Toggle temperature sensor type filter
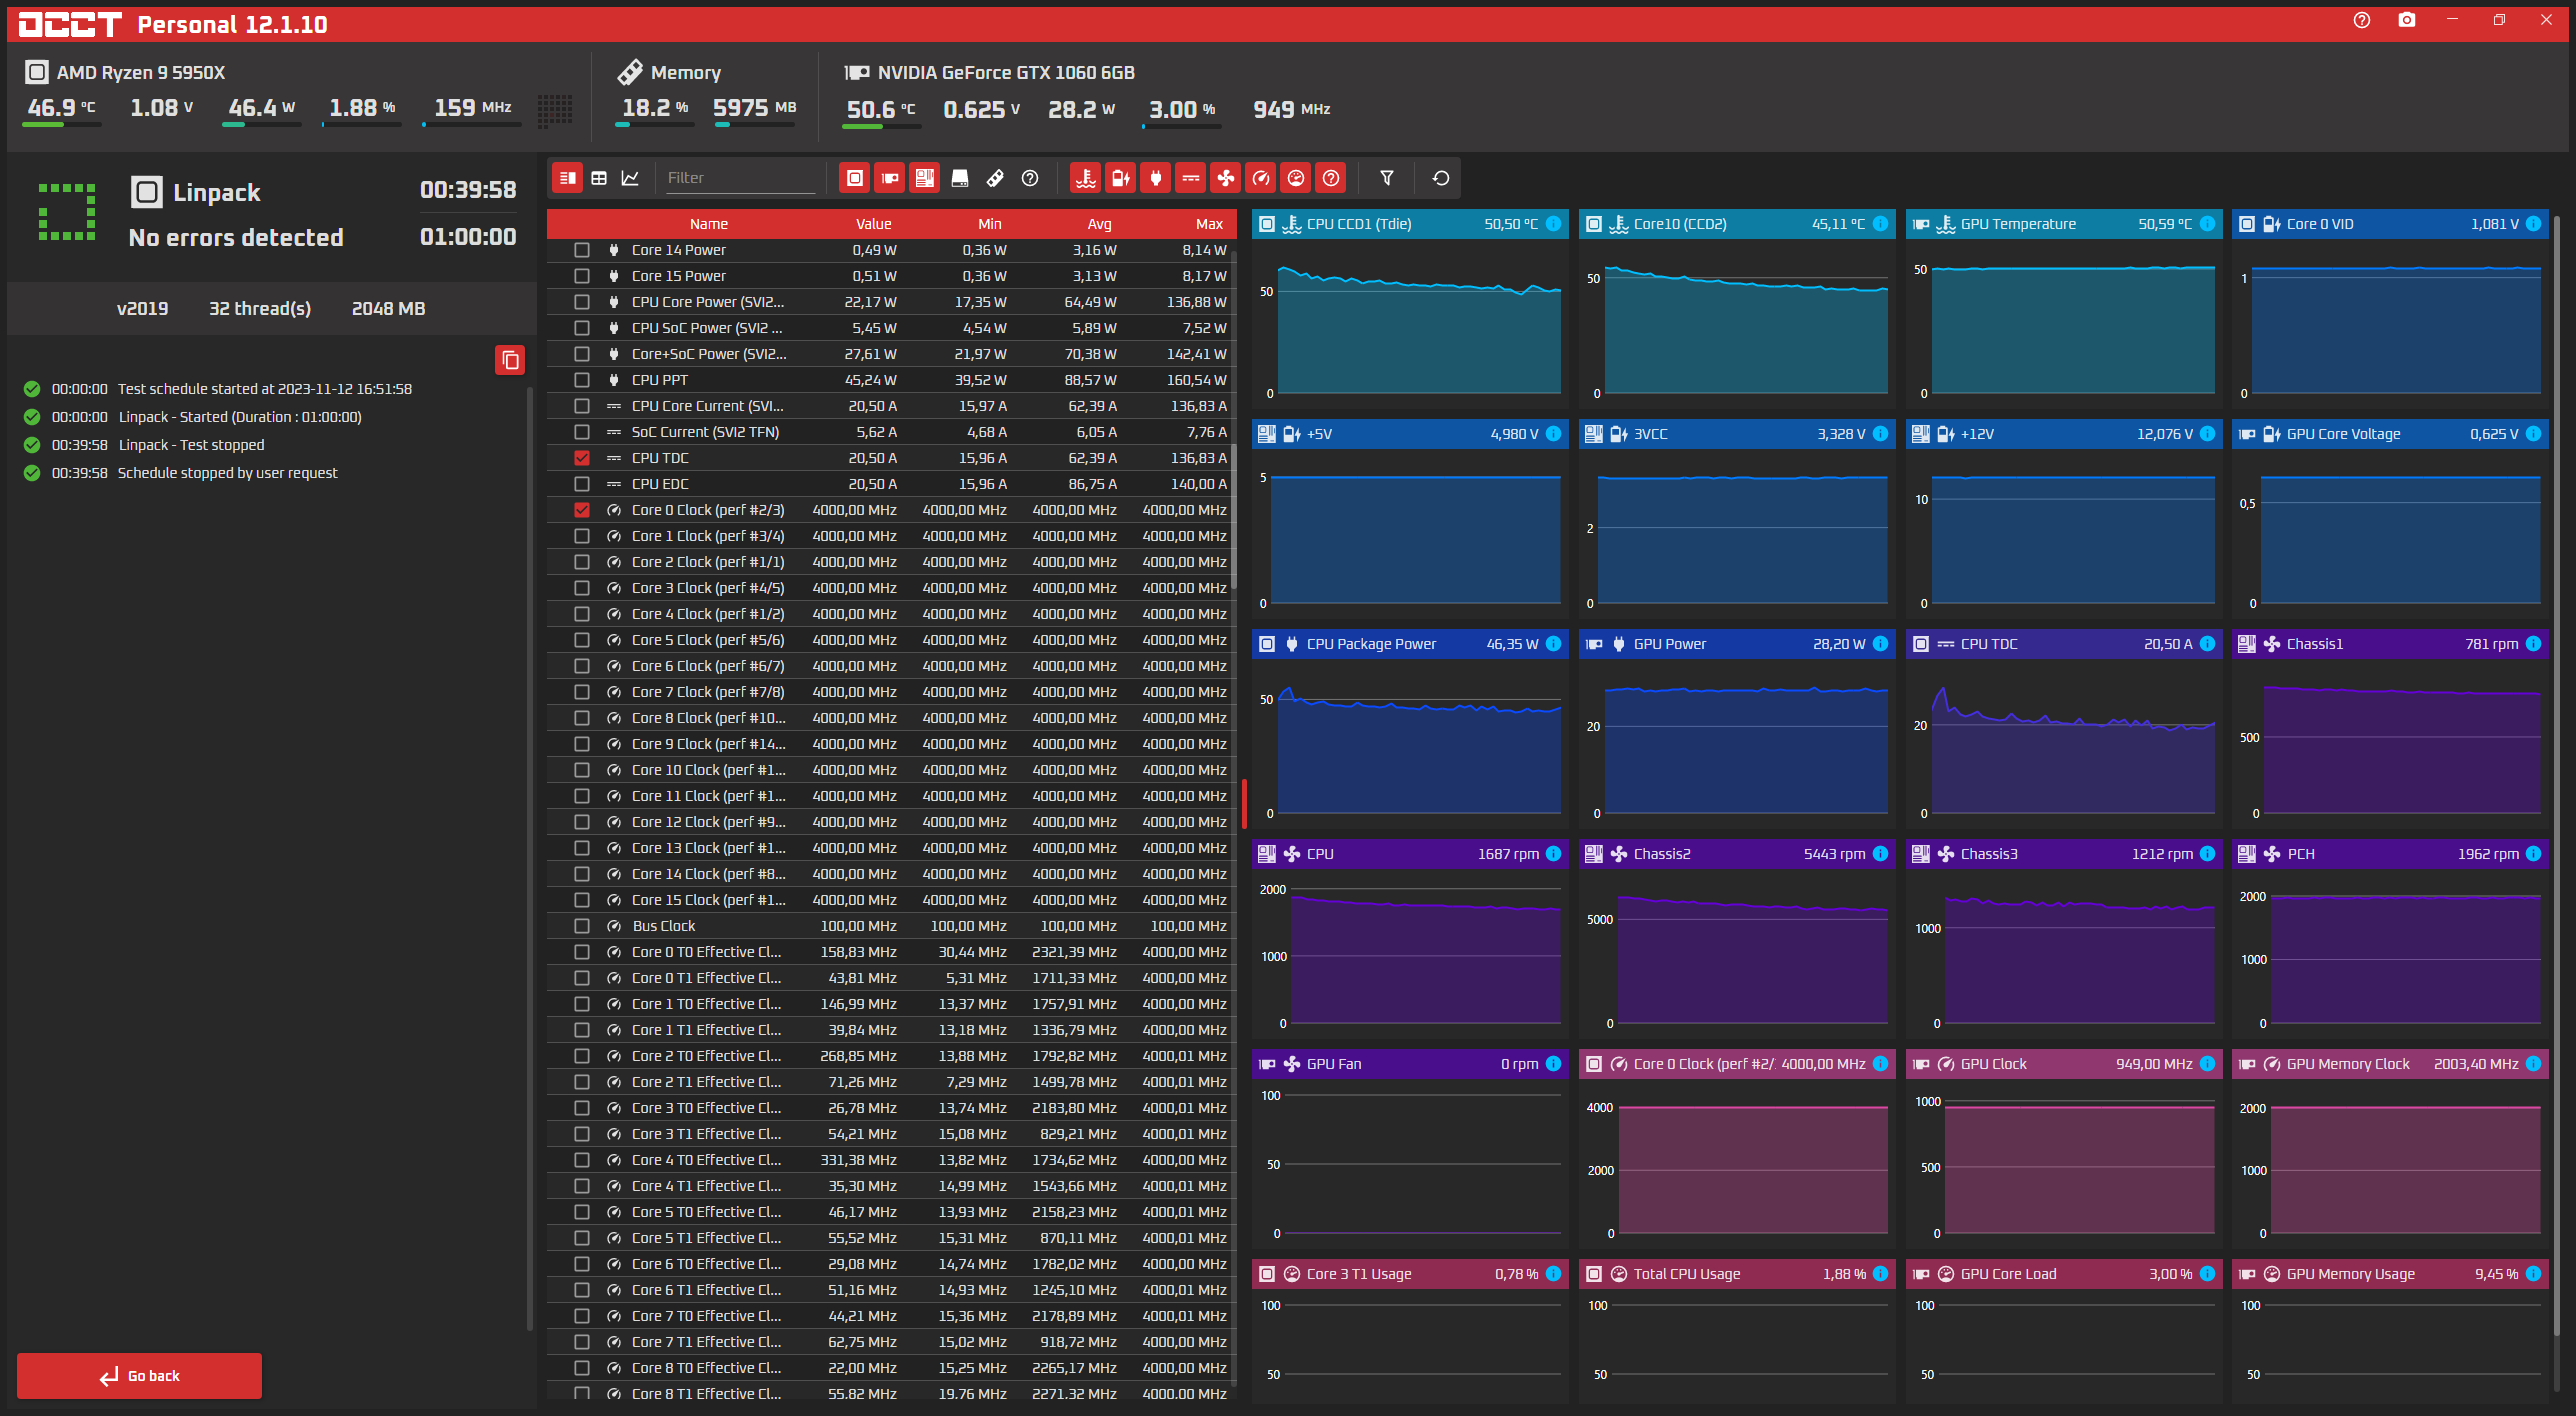 click(1085, 178)
